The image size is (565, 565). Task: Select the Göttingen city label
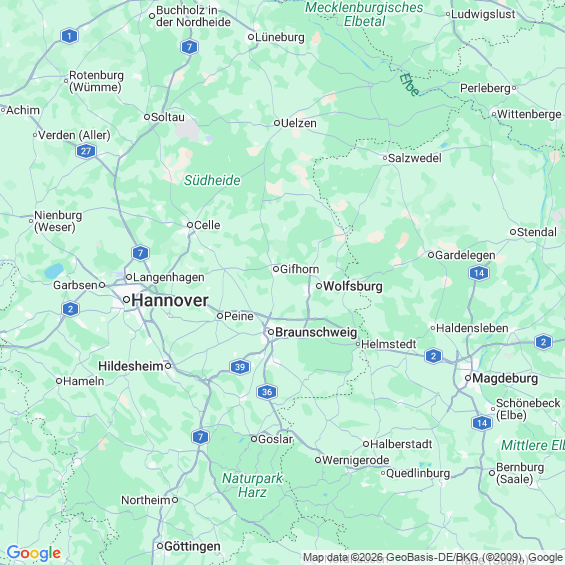click(192, 546)
